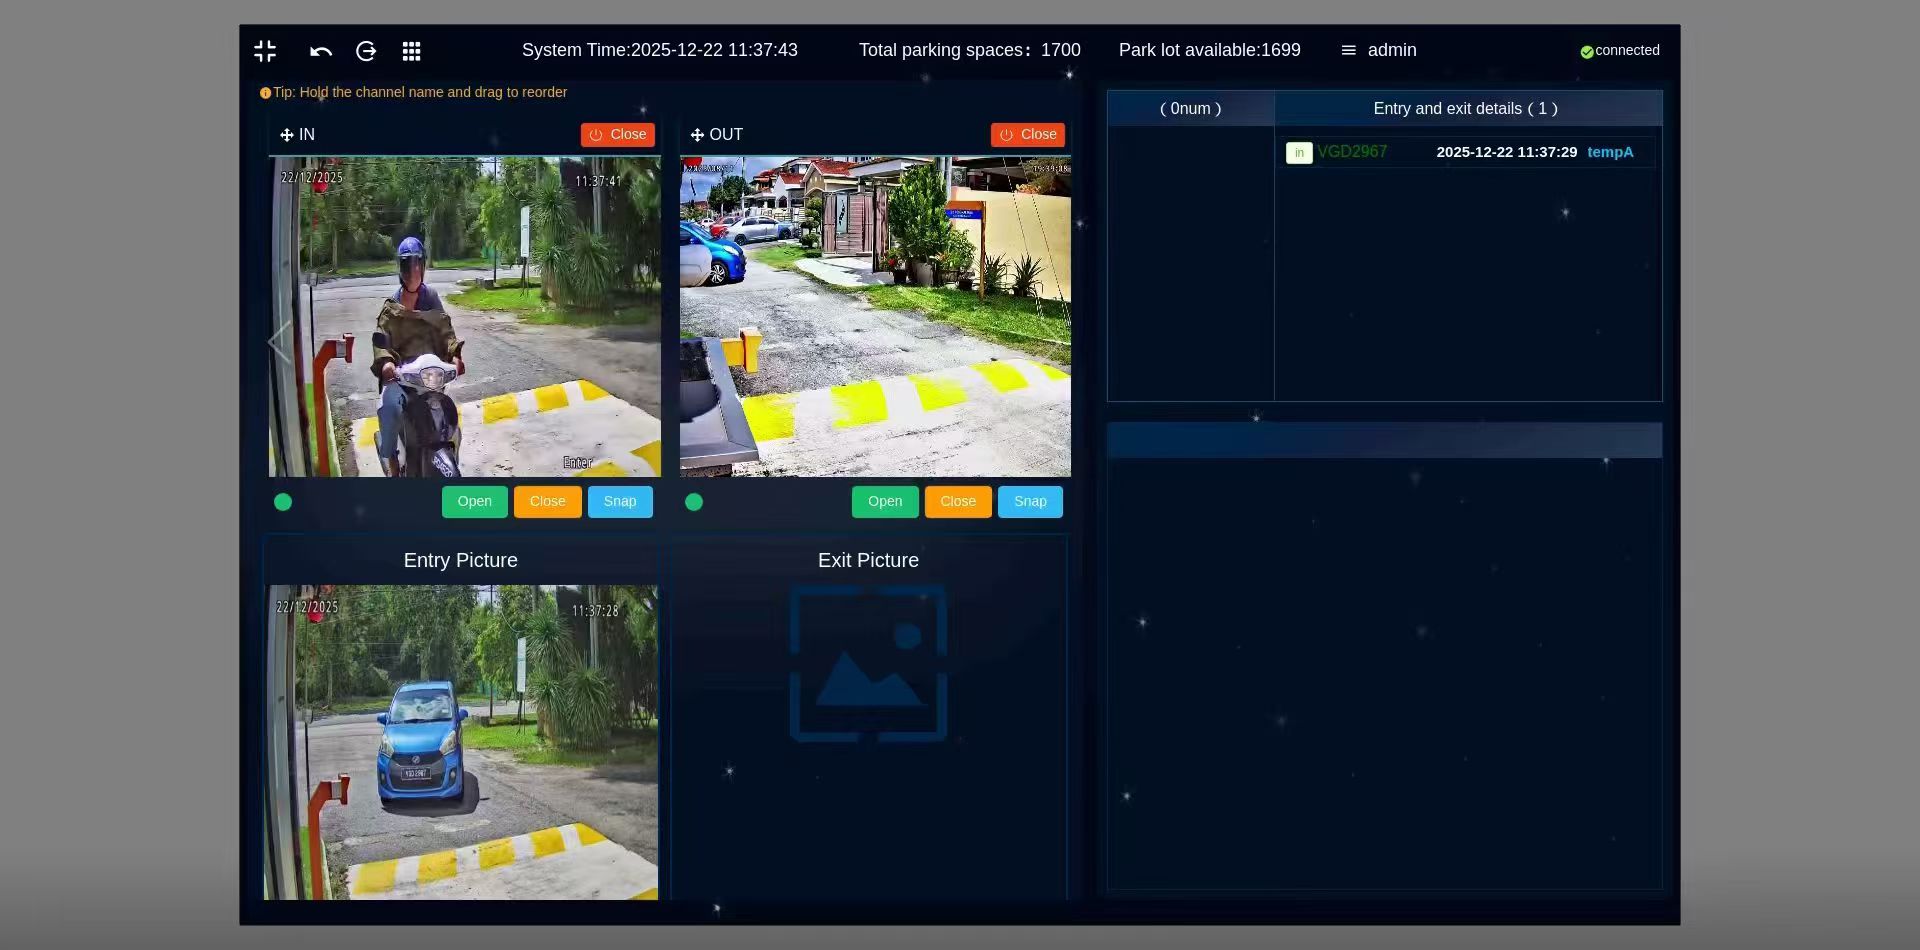Click the OUT channel green status indicator
This screenshot has width=1920, height=950.
pyautogui.click(x=694, y=502)
